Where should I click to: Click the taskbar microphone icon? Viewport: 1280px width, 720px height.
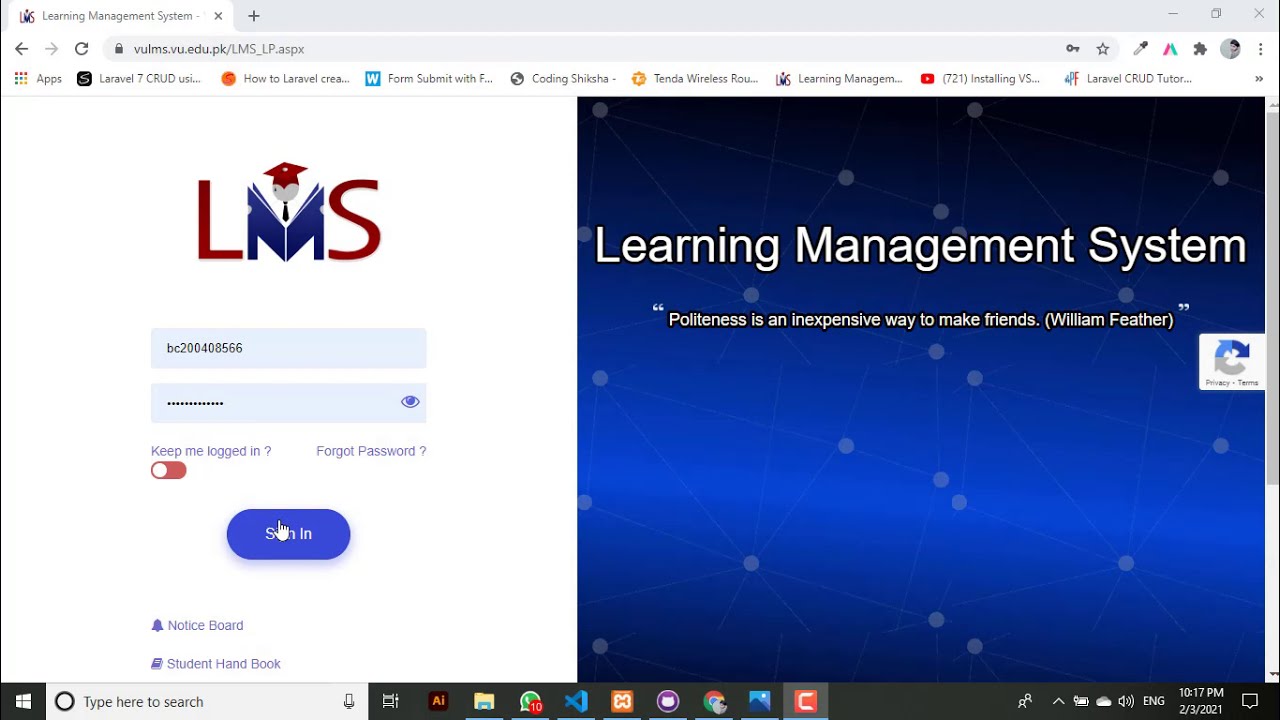click(349, 702)
